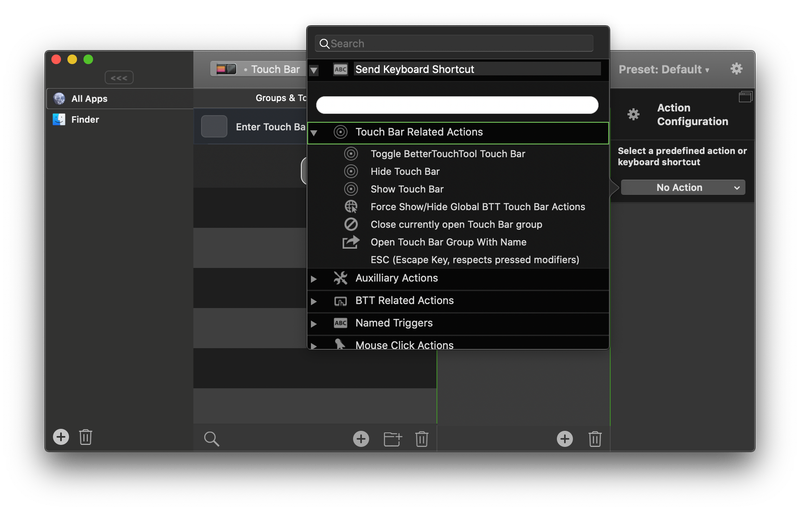Add a new action with the plus icon

(x=564, y=439)
